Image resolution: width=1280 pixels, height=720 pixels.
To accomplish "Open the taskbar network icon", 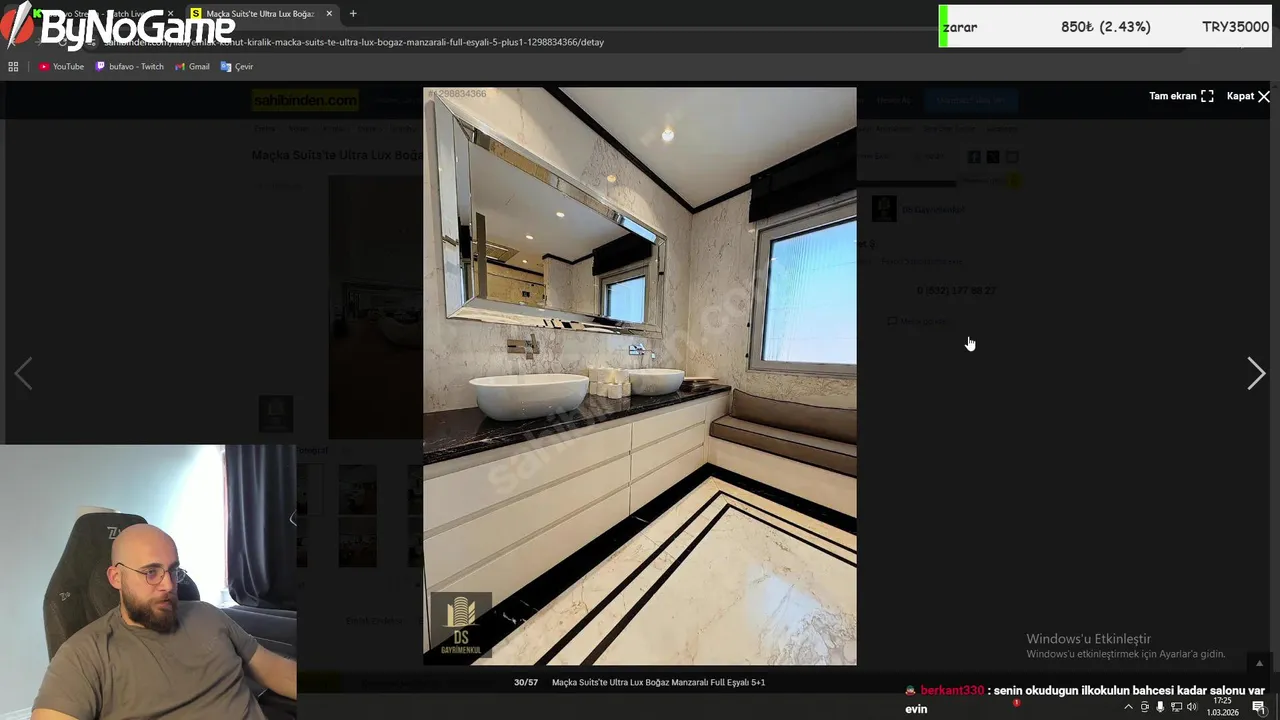I will pos(1176,707).
